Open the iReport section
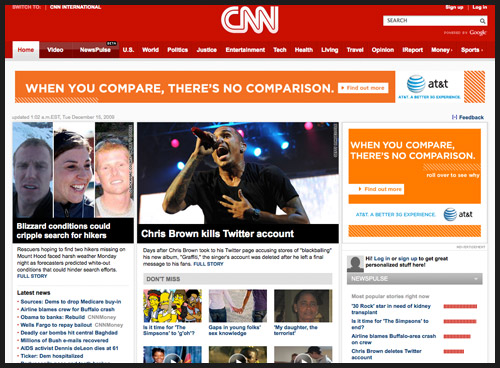The image size is (500, 368). (412, 50)
